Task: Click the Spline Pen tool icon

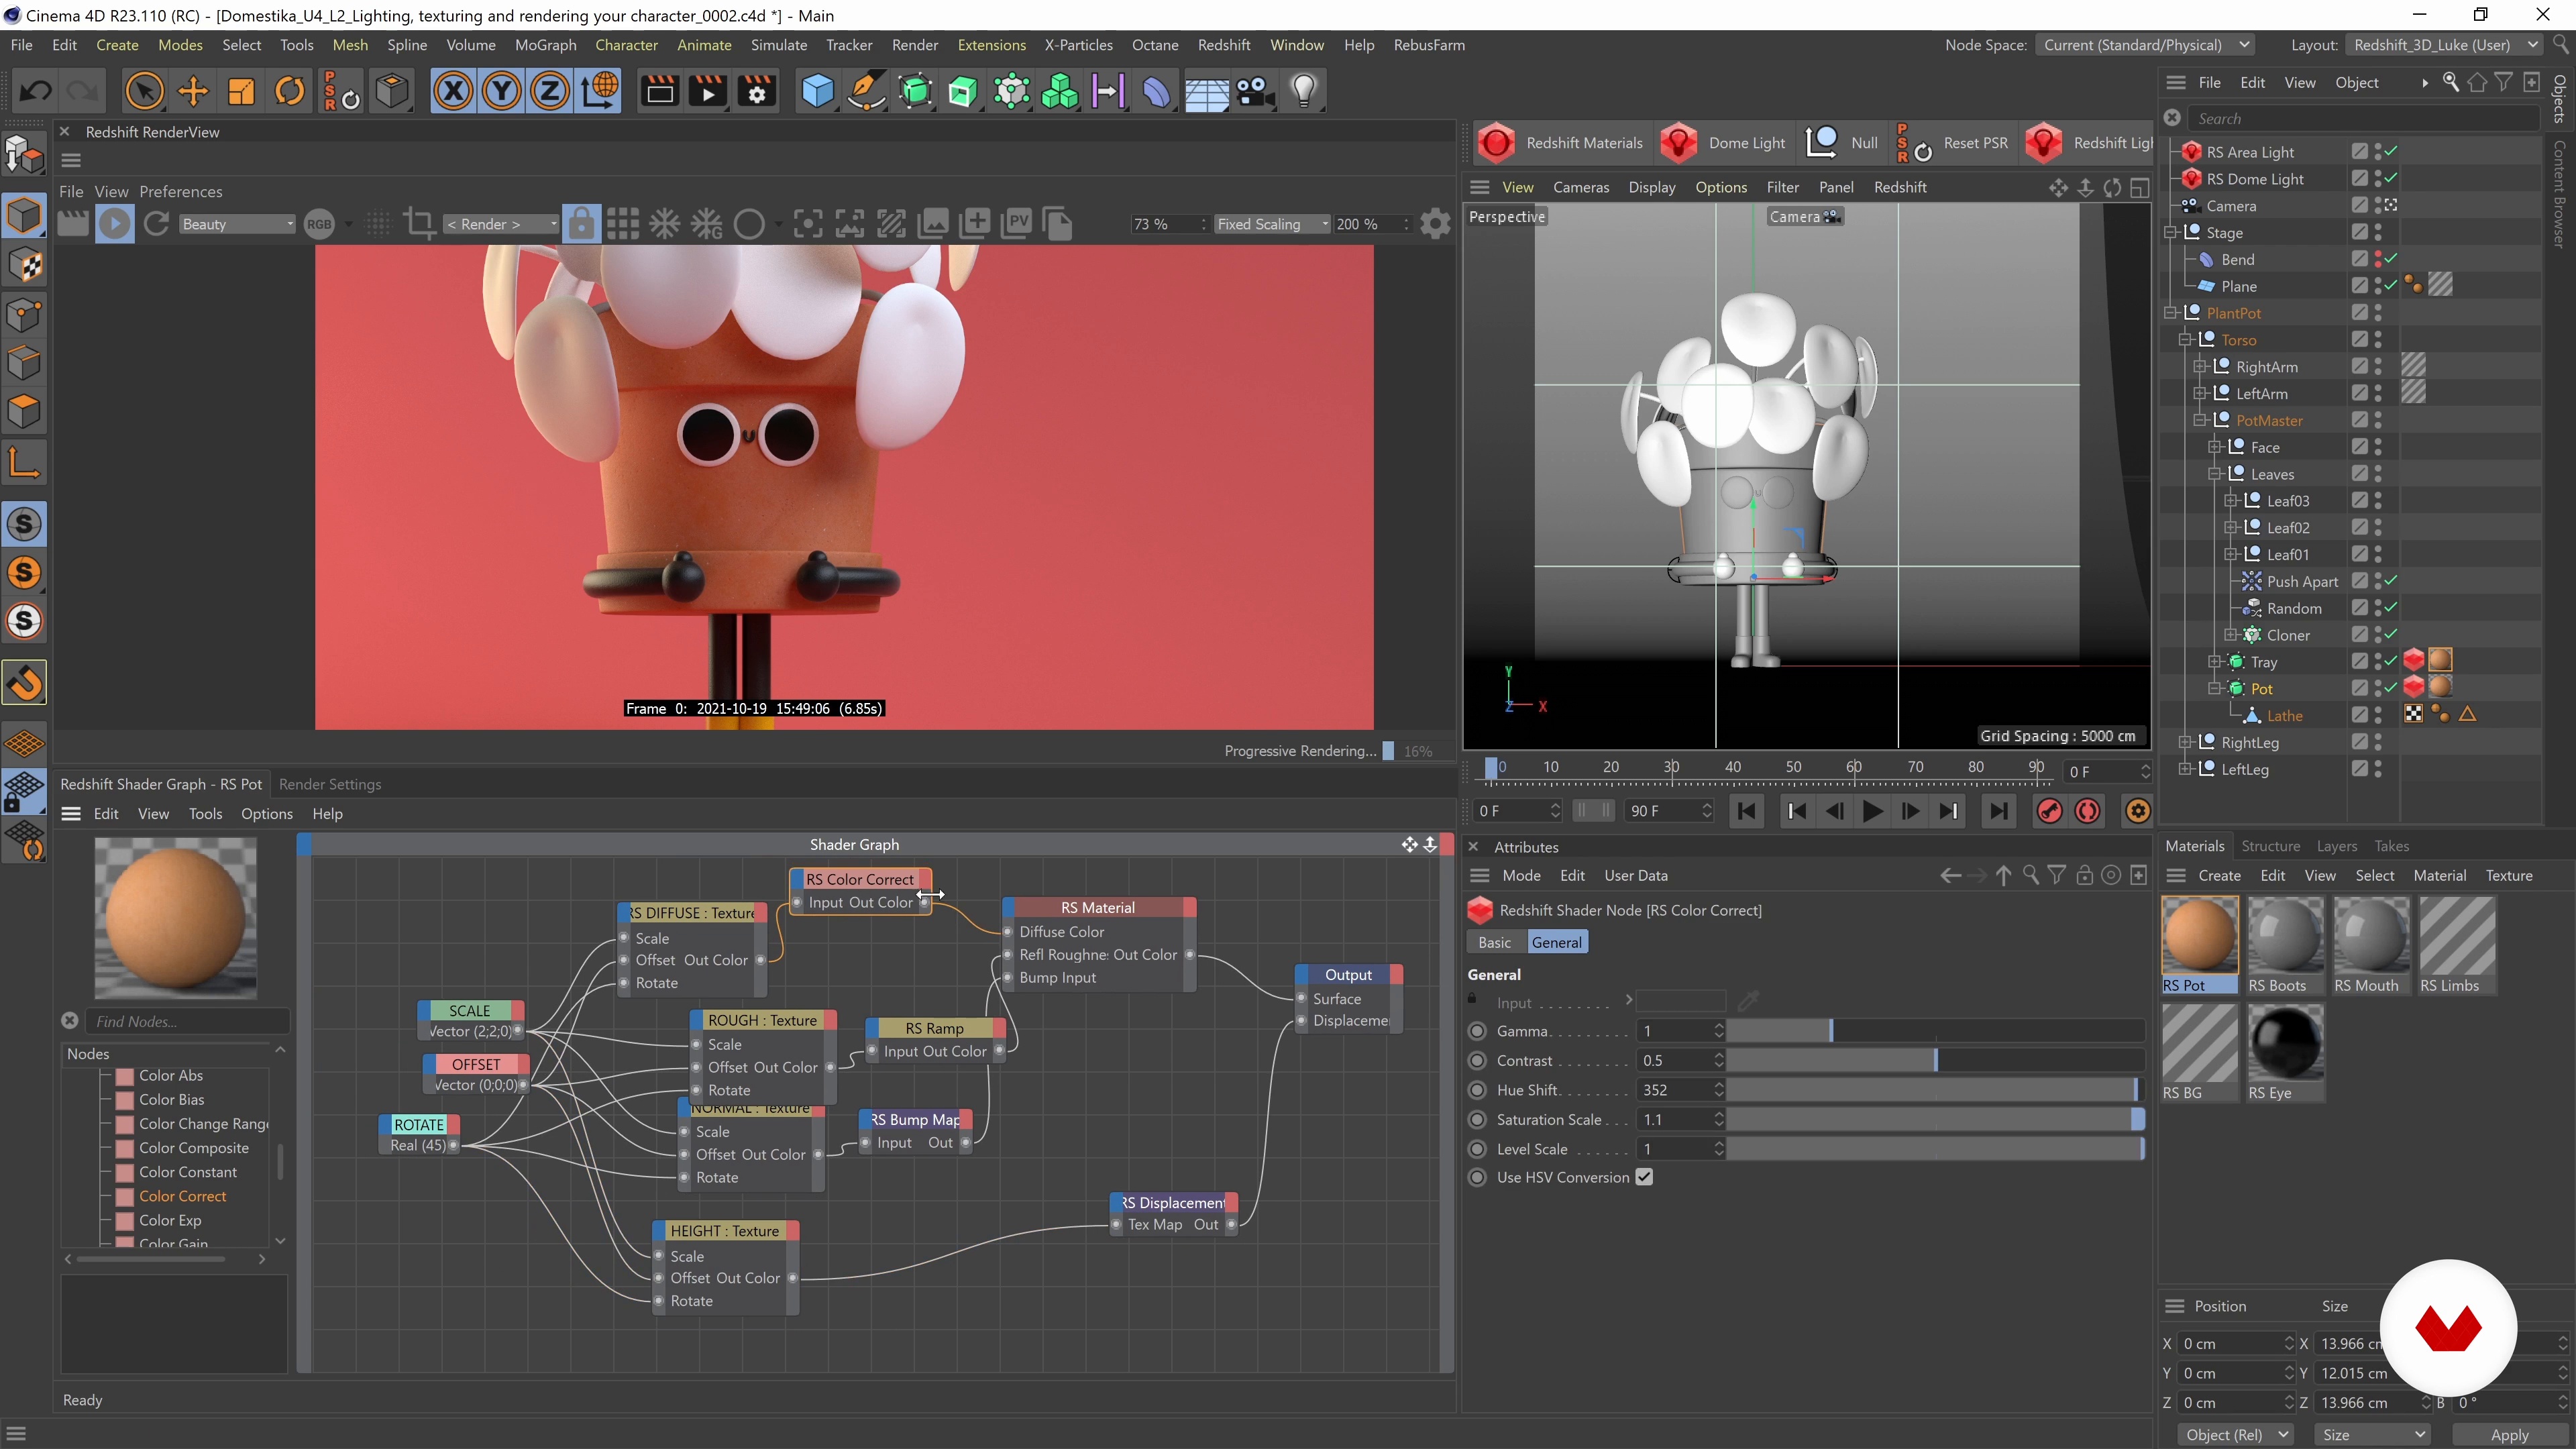Action: 866,91
